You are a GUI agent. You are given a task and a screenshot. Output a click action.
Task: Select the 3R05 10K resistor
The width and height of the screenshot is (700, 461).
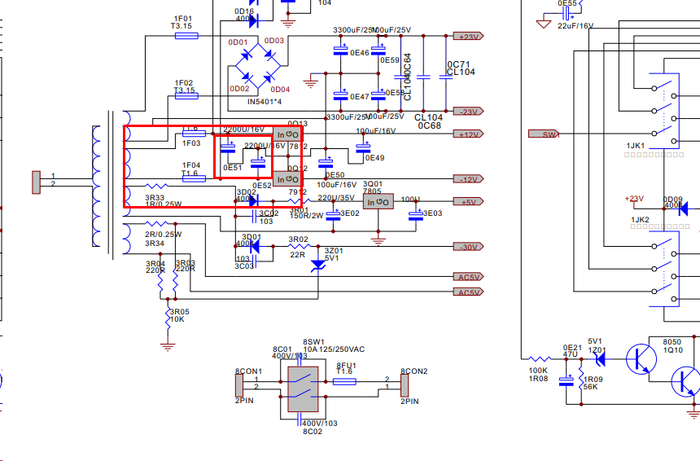168,318
